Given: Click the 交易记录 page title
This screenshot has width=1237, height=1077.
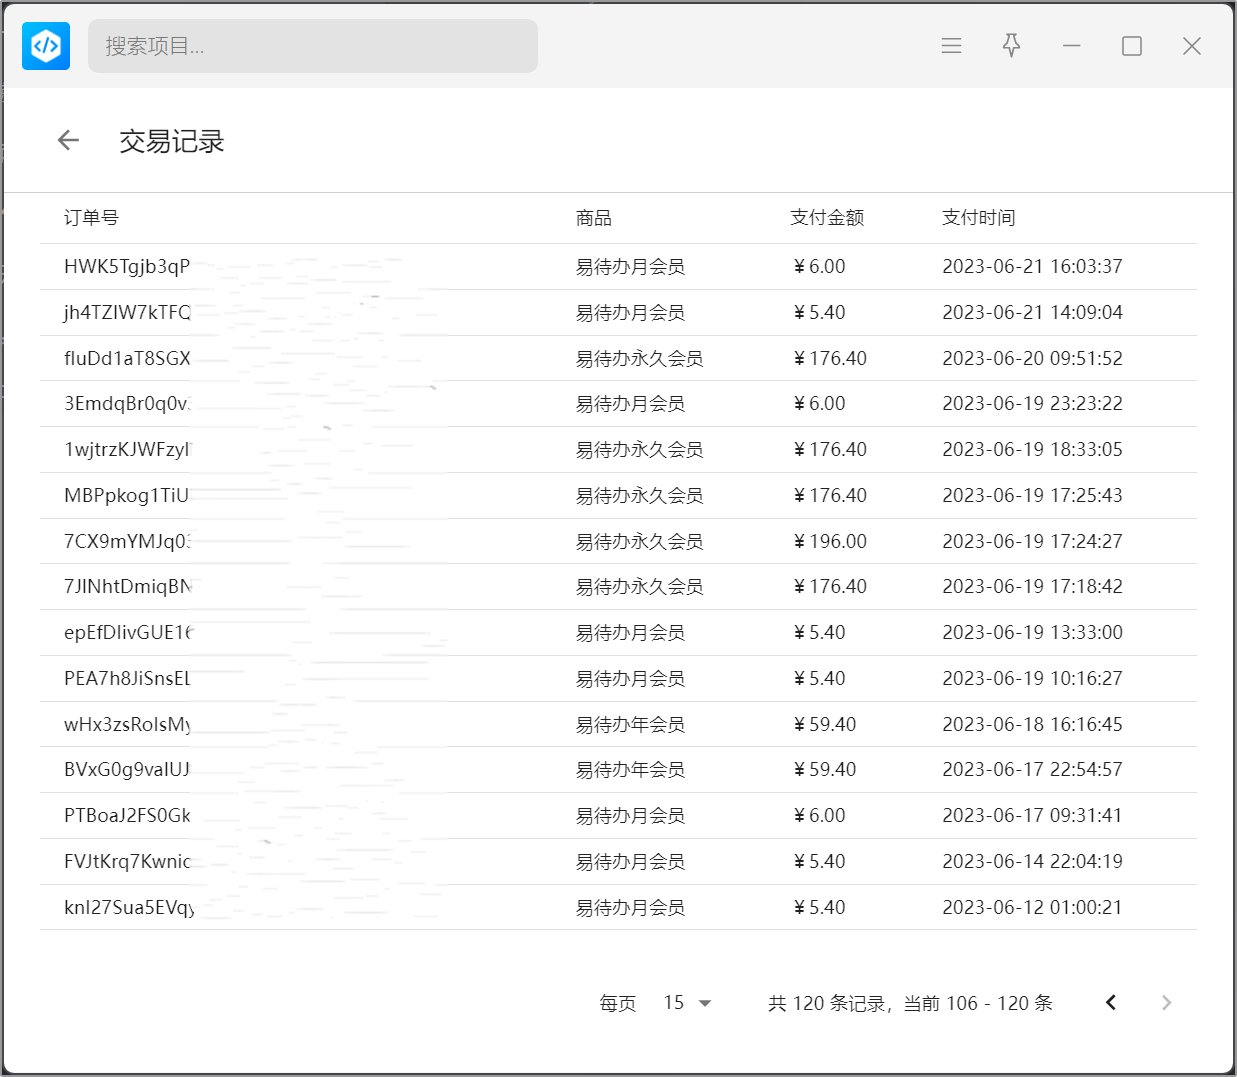Looking at the screenshot, I should point(172,141).
